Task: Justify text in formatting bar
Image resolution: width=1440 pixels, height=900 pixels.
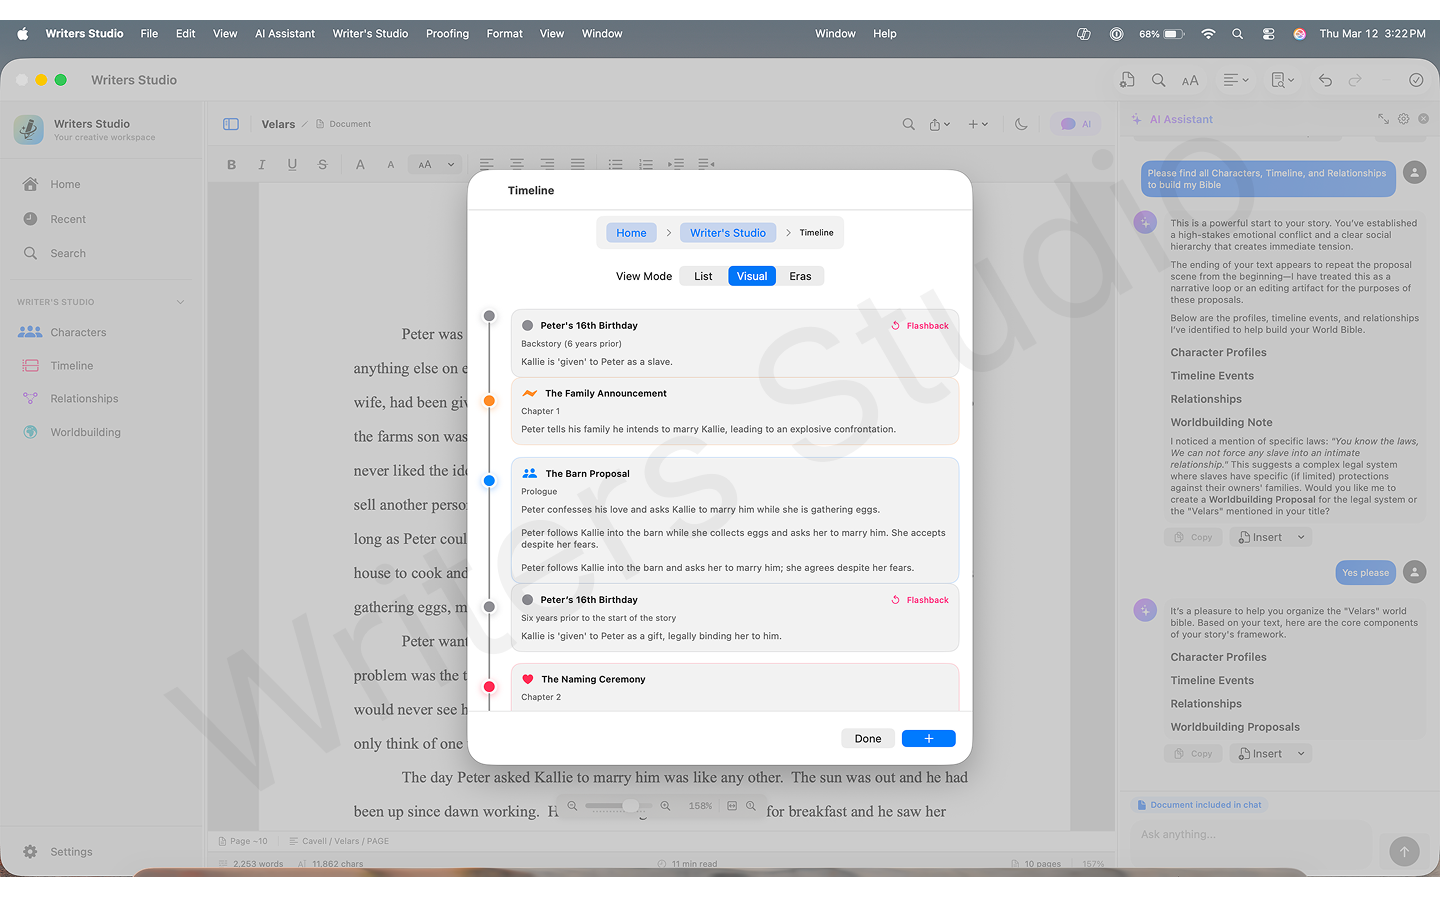Action: (577, 164)
